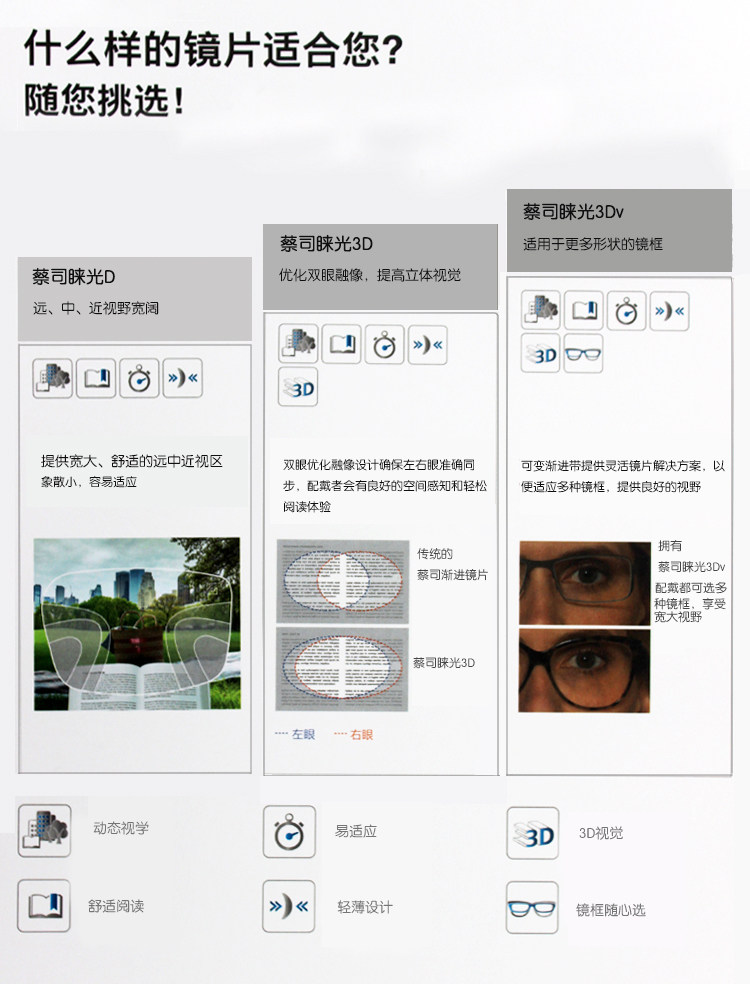Click description 提供宽大、舒适的远中近视区
This screenshot has height=984, width=750.
tap(132, 461)
